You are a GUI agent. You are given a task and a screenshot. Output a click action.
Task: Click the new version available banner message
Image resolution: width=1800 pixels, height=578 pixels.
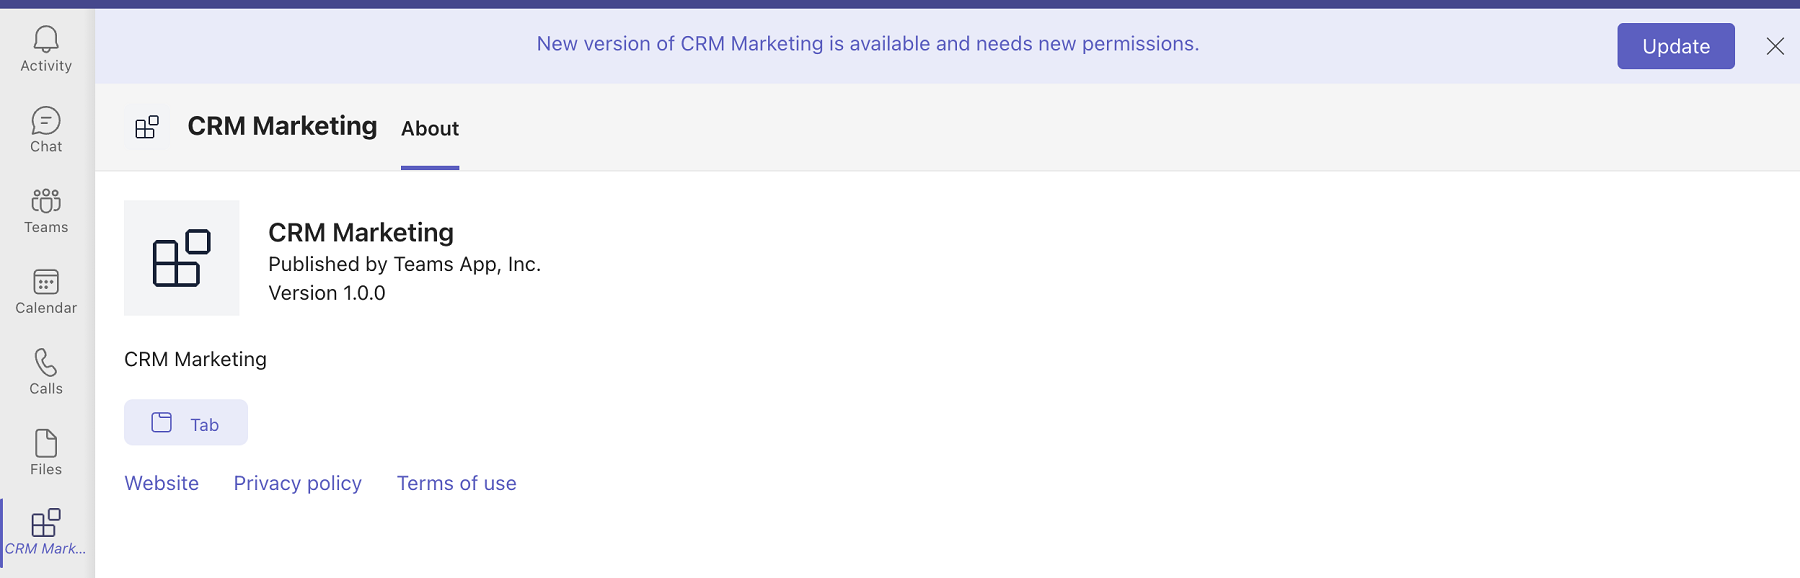[868, 44]
